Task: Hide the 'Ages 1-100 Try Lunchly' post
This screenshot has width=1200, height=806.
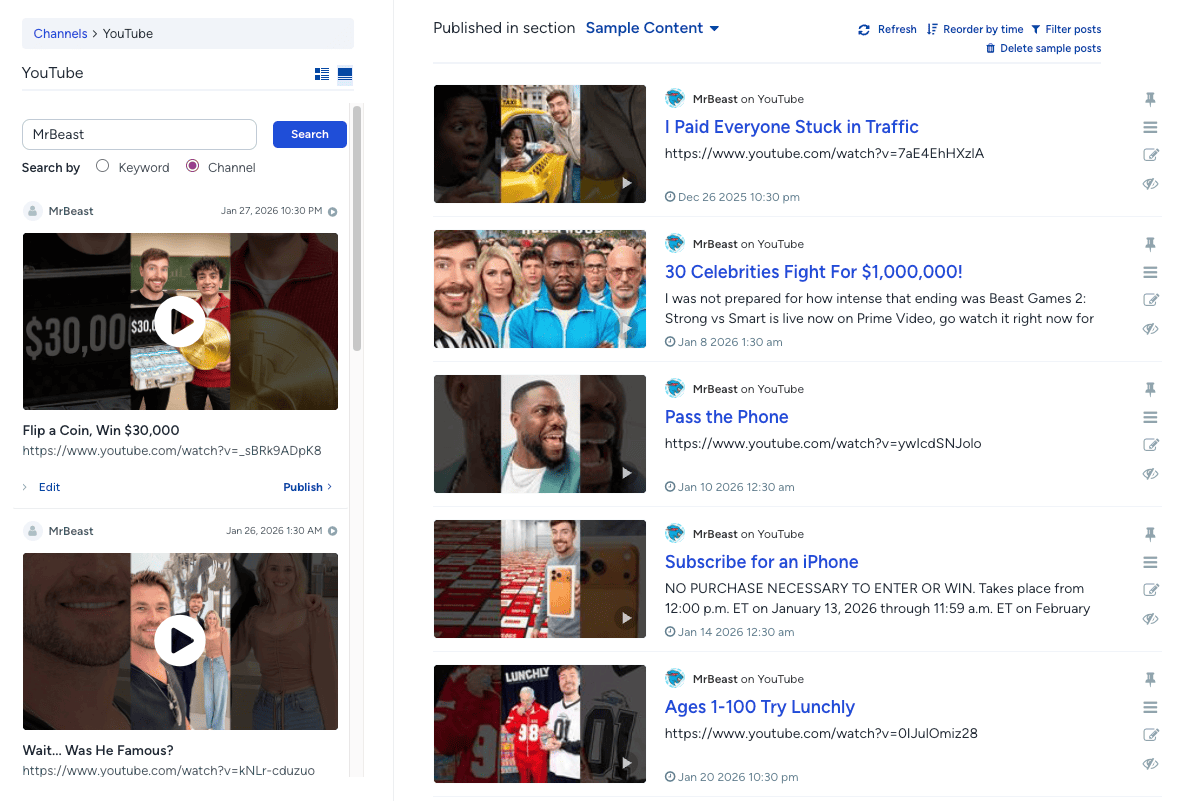Action: pos(1150,764)
